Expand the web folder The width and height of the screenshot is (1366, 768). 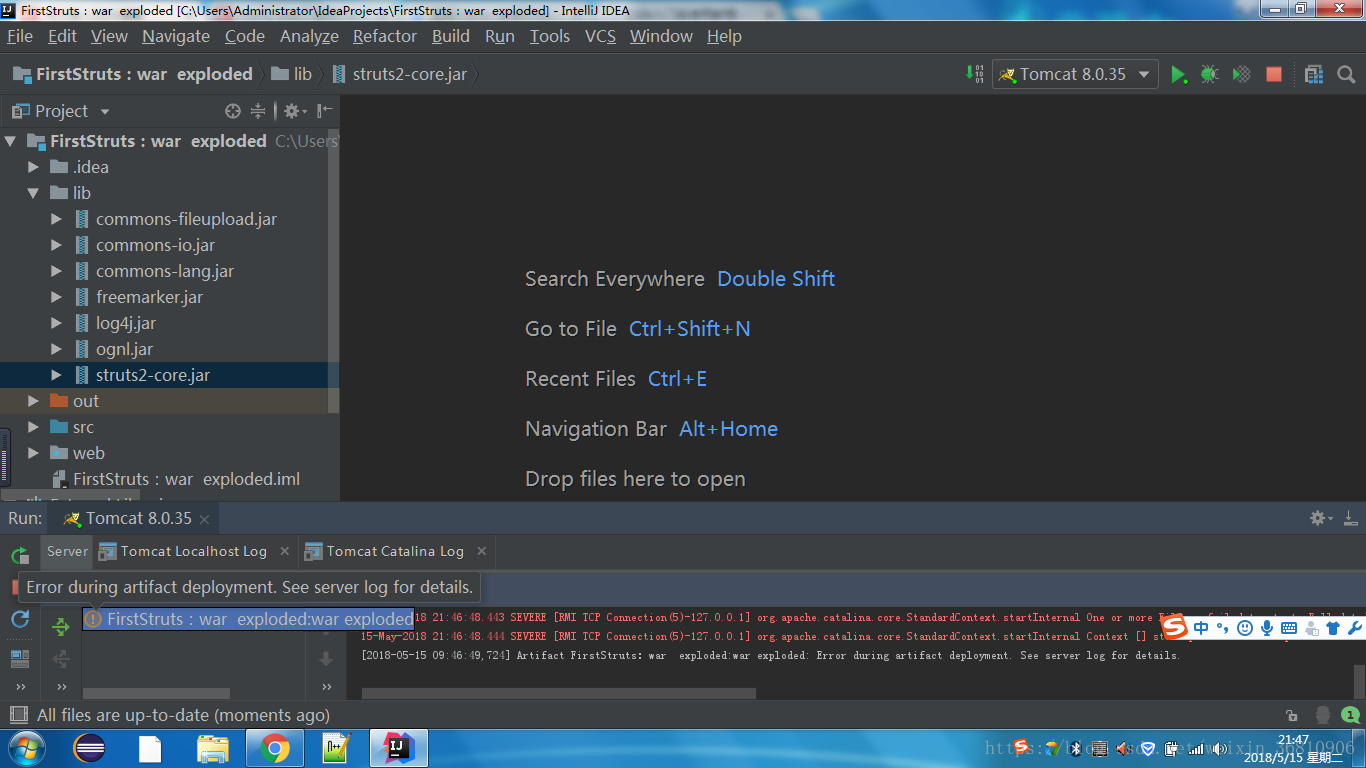pos(34,453)
